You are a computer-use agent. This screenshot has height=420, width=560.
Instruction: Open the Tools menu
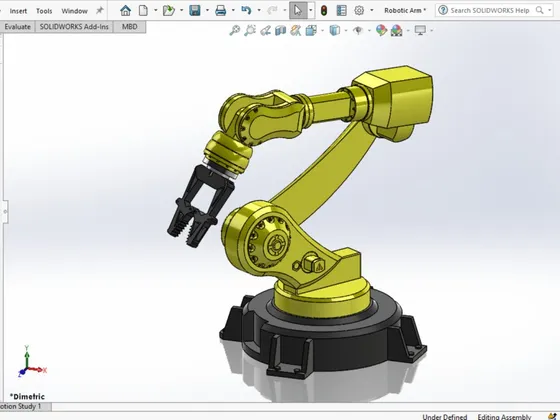pyautogui.click(x=44, y=11)
